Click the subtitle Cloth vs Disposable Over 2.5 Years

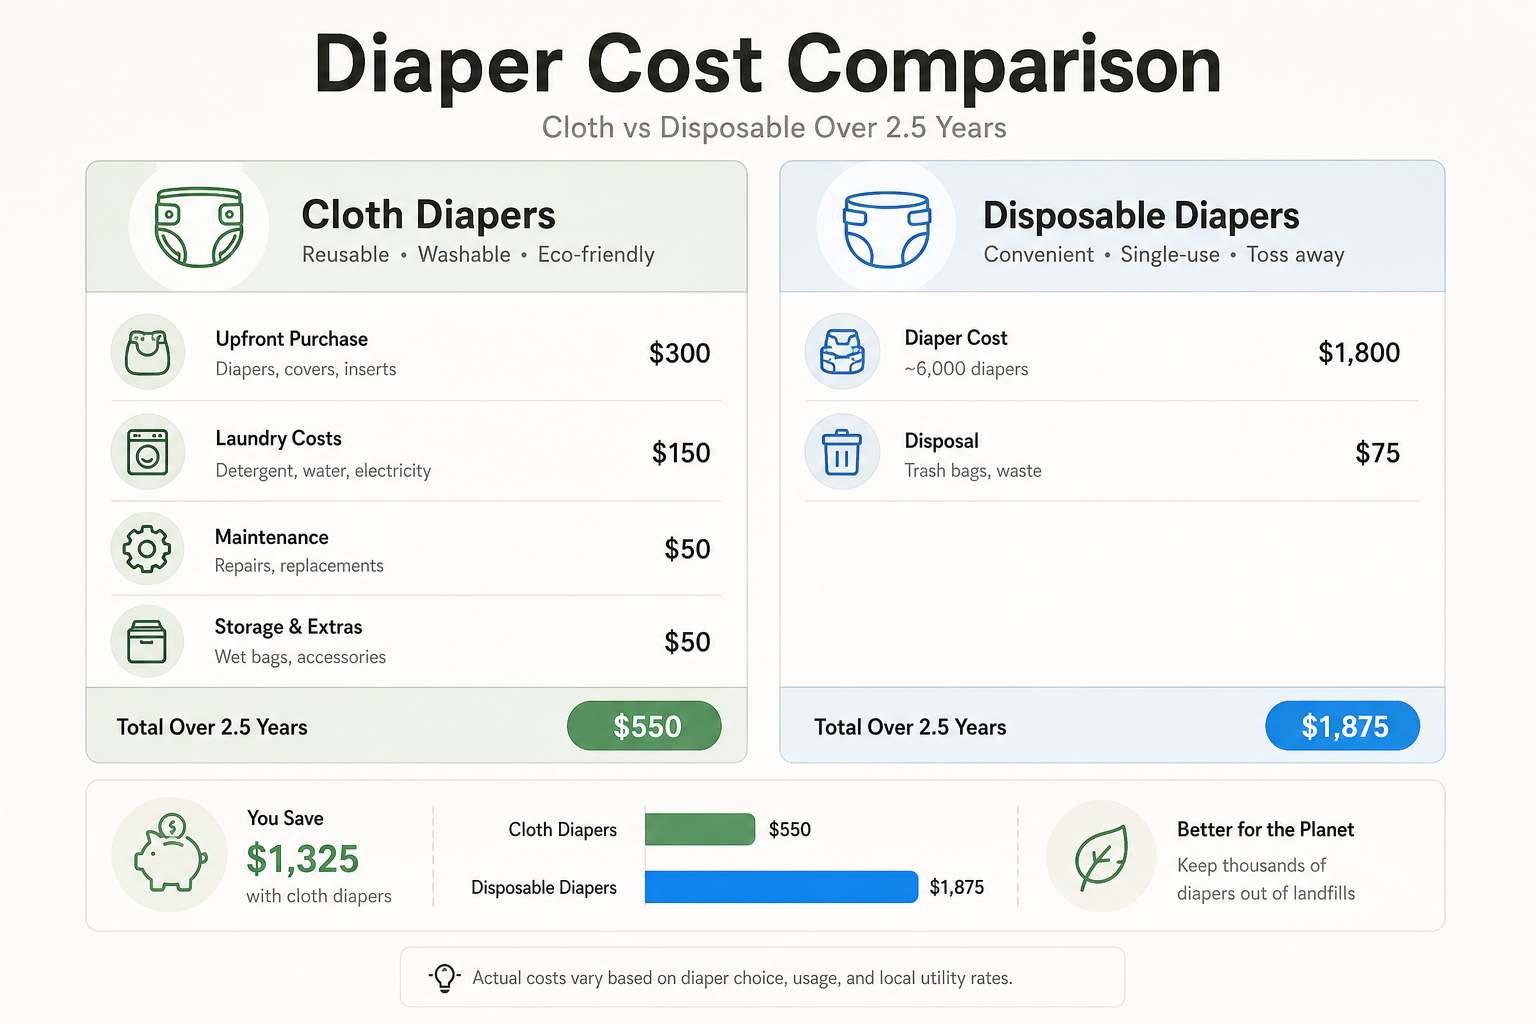(774, 128)
